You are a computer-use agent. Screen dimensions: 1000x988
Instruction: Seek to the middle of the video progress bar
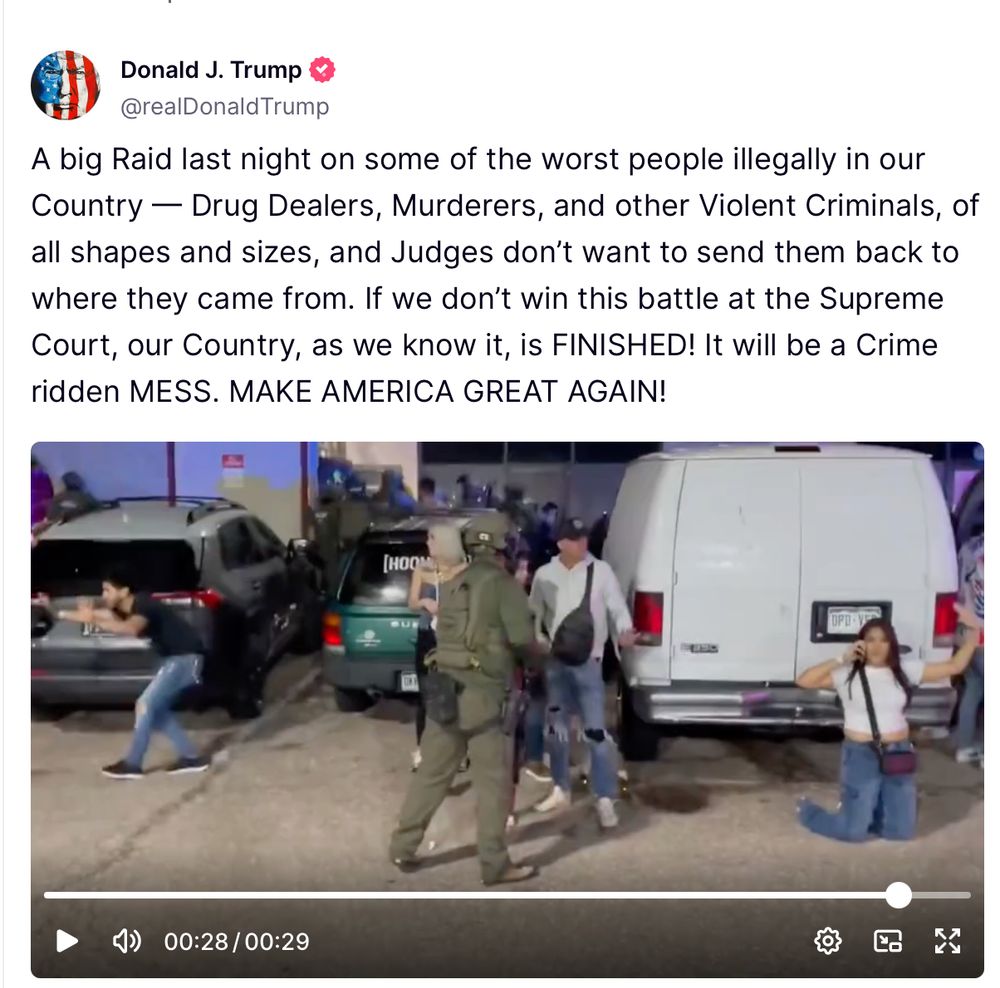[507, 896]
